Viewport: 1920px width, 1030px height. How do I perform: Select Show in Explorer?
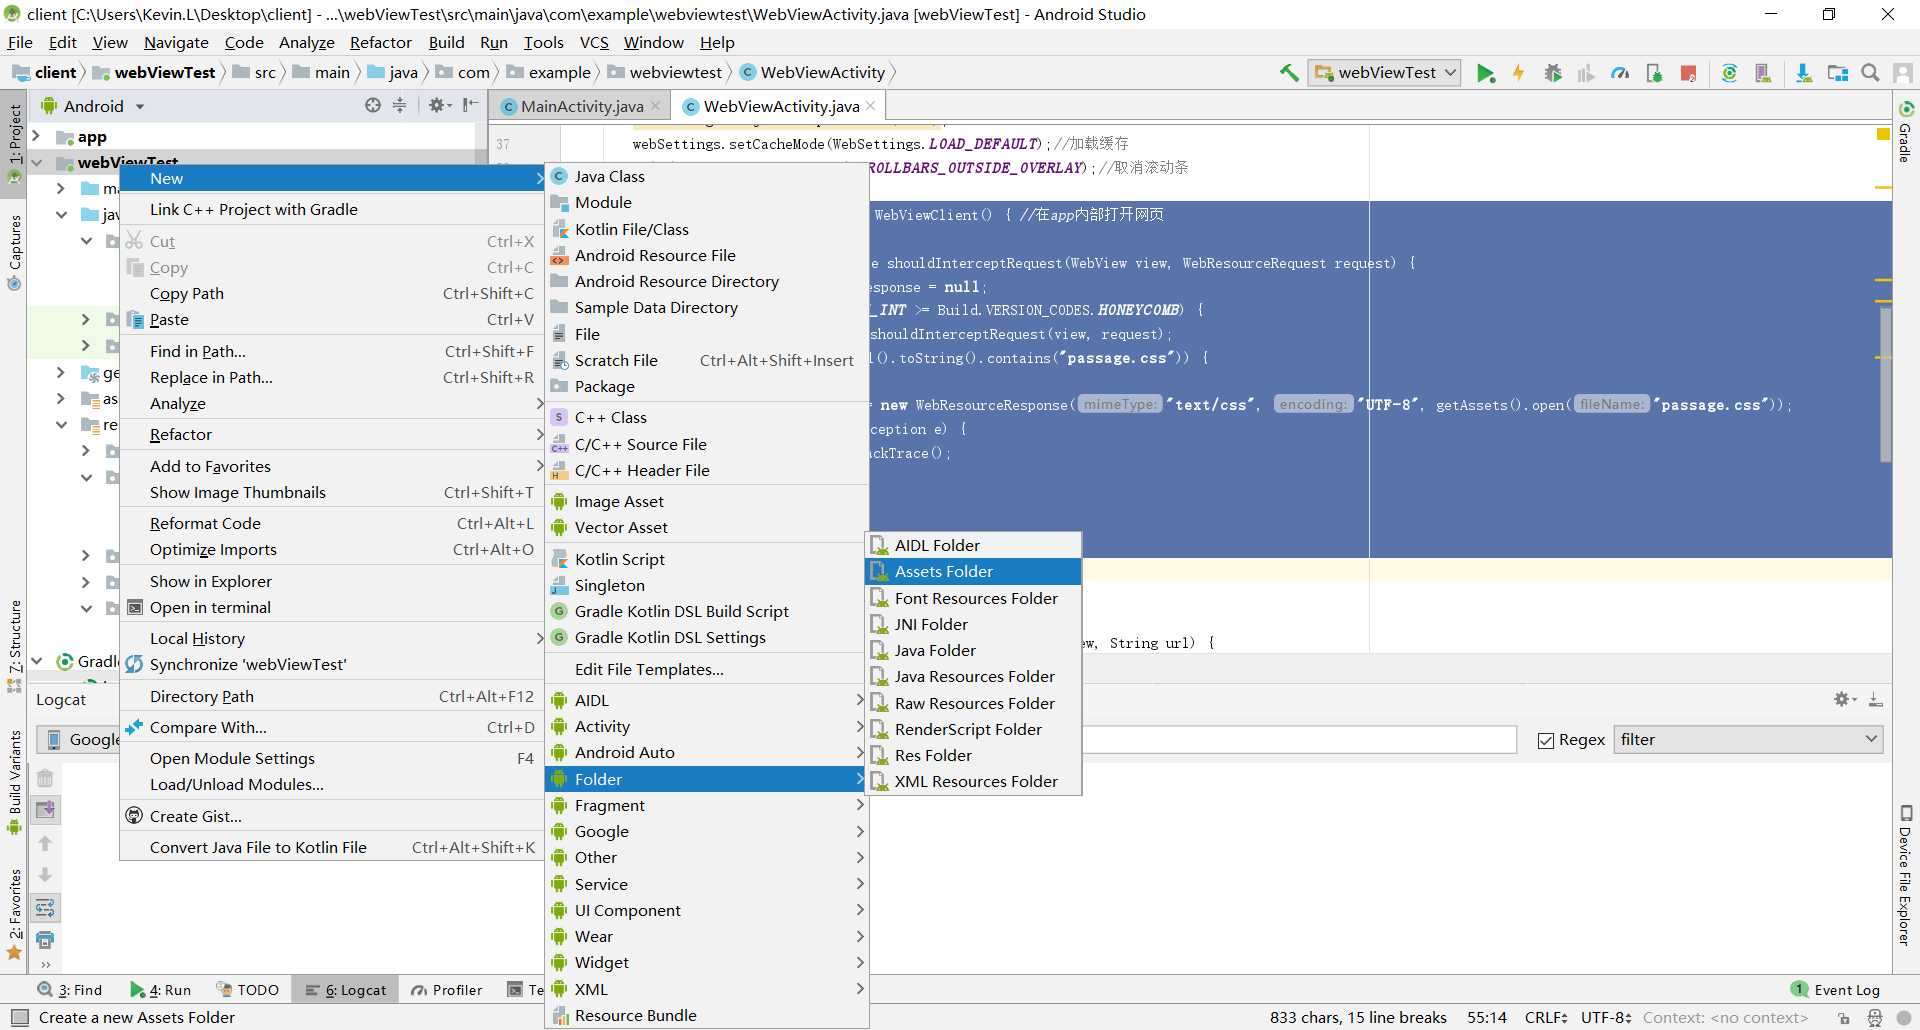tap(332, 581)
